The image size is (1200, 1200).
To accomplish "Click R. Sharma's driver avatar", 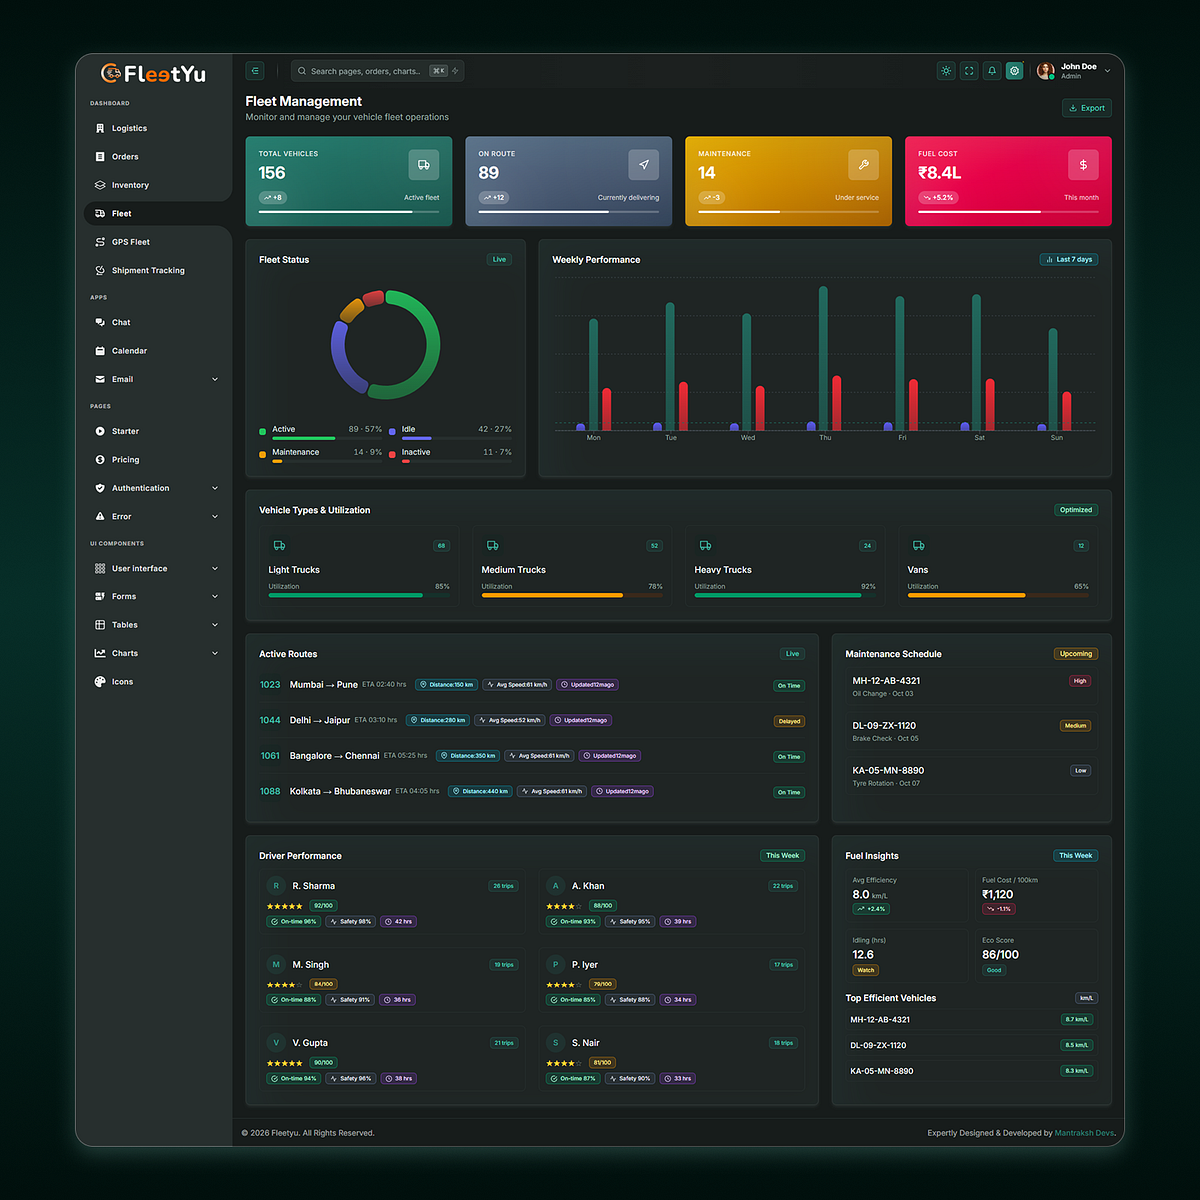I will (x=276, y=886).
